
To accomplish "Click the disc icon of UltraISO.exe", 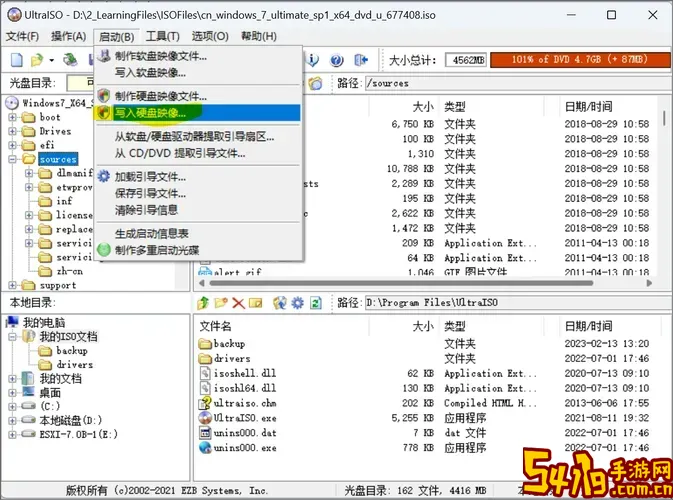I will click(205, 418).
